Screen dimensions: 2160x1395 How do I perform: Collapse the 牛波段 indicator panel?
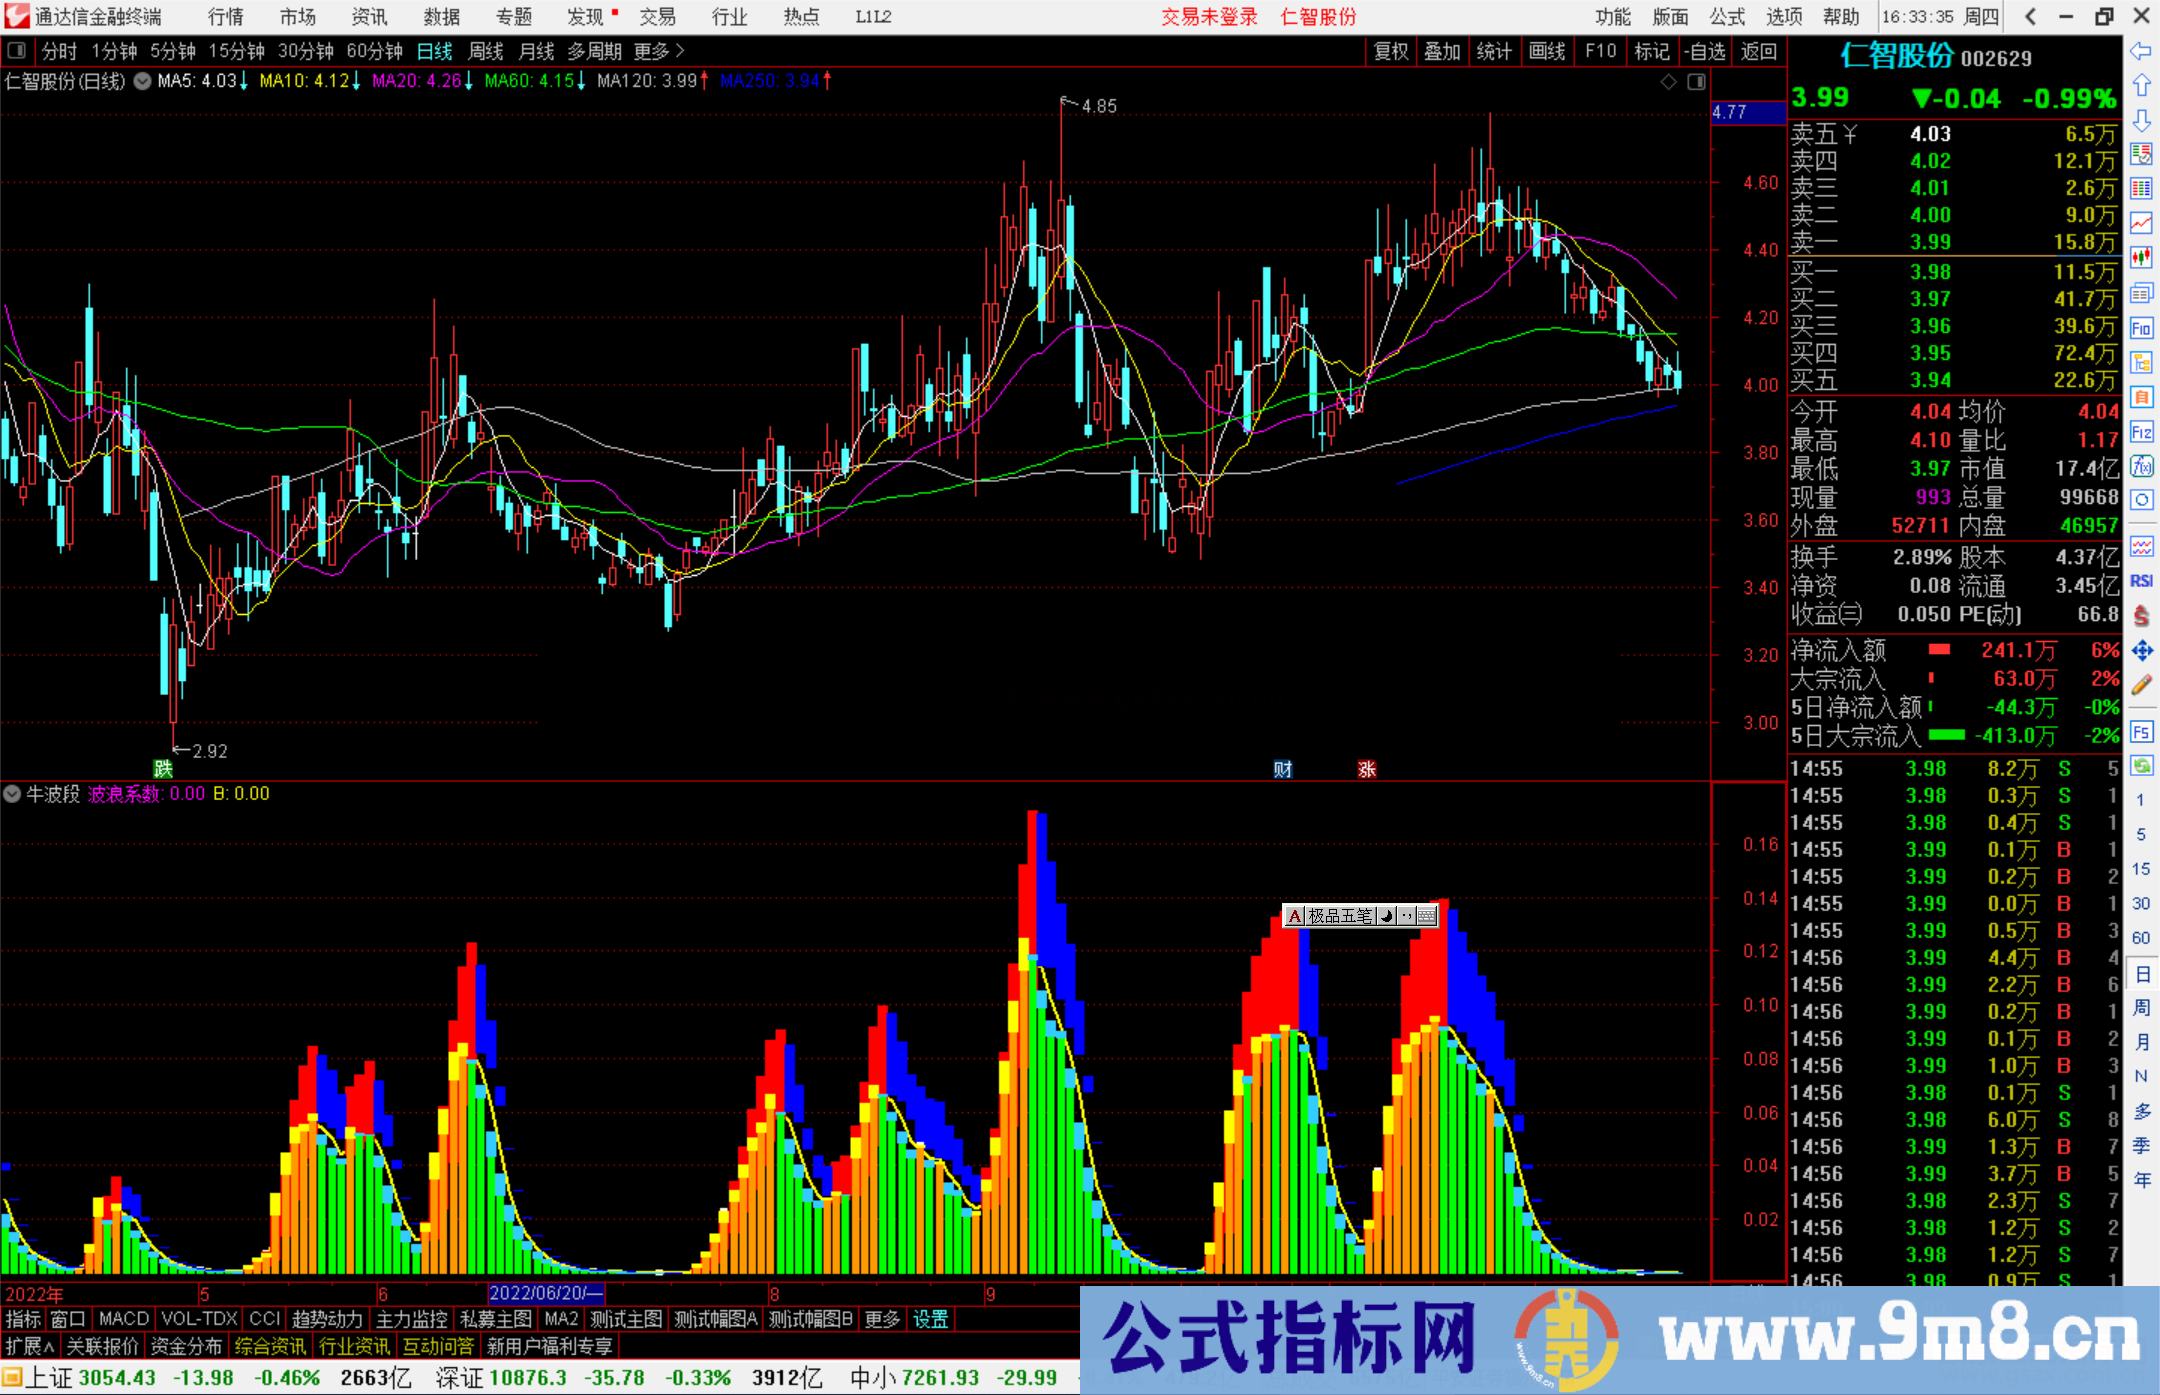coord(12,793)
